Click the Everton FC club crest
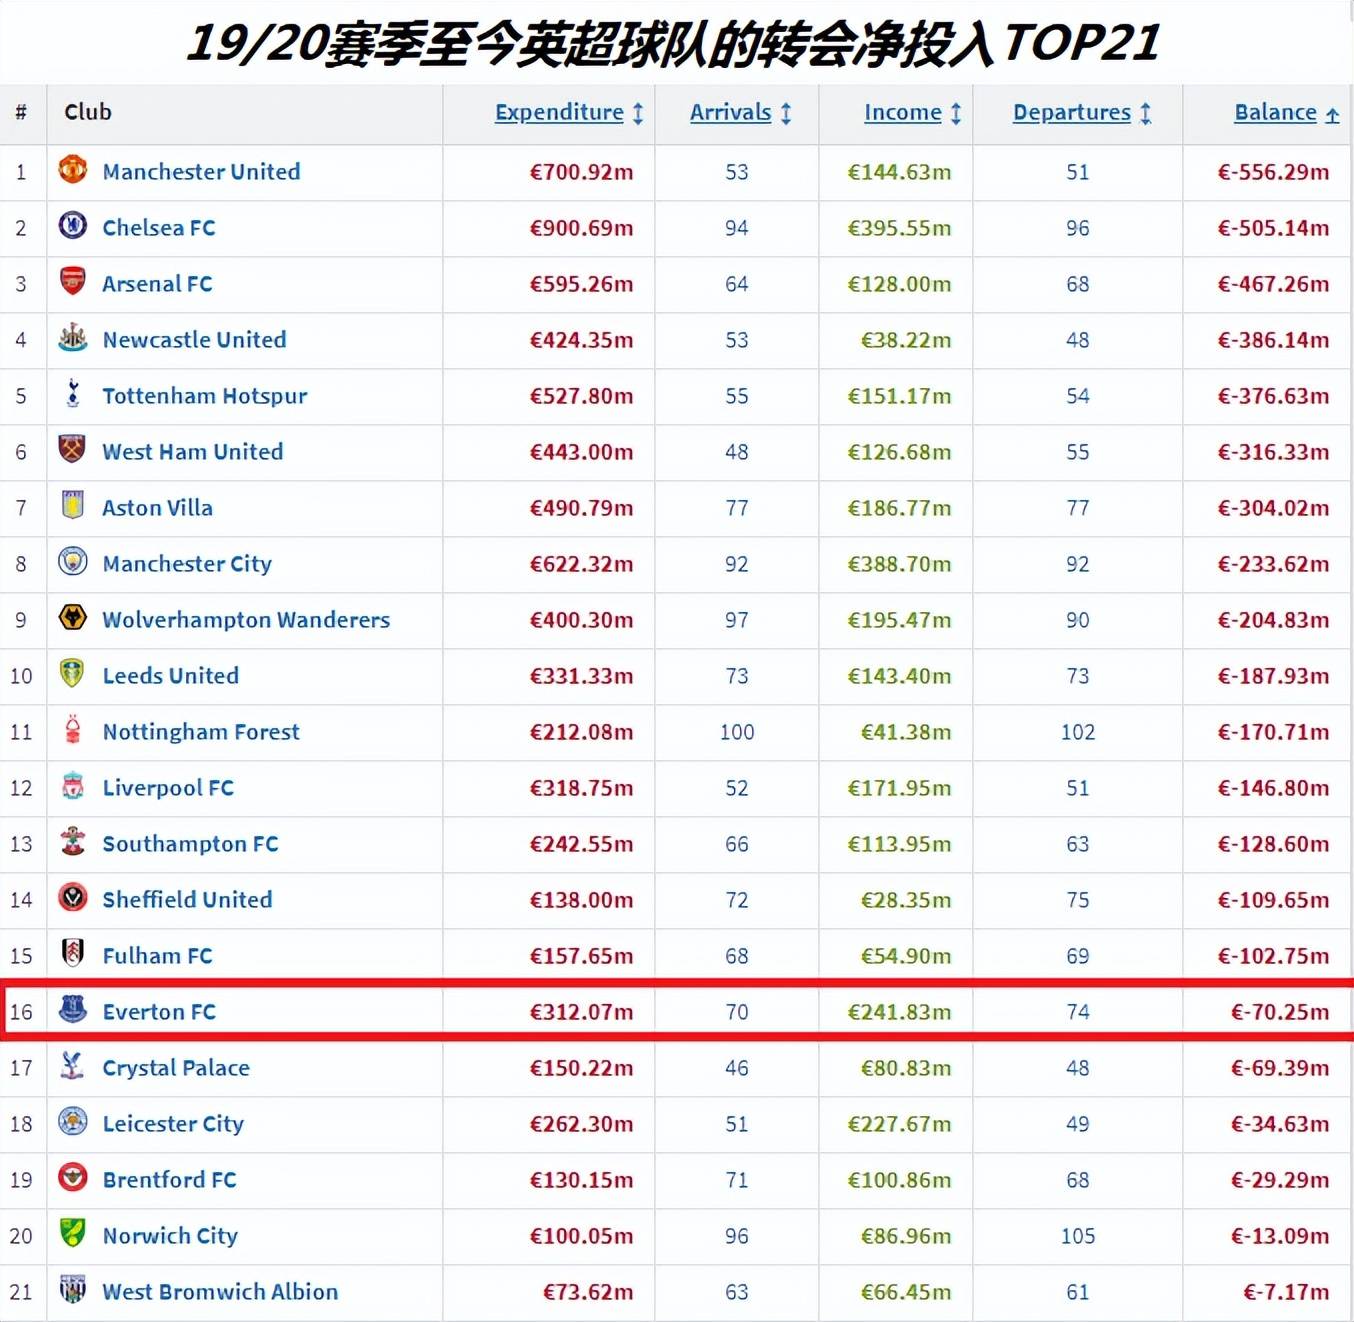1354x1322 pixels. [72, 1009]
